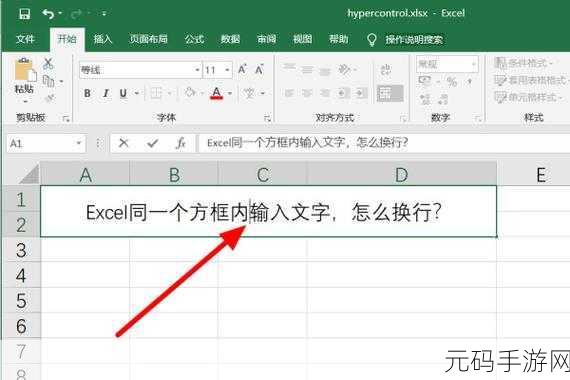570x380 pixels.
Task: Expand the font color dropdown arrow
Action: pos(230,93)
